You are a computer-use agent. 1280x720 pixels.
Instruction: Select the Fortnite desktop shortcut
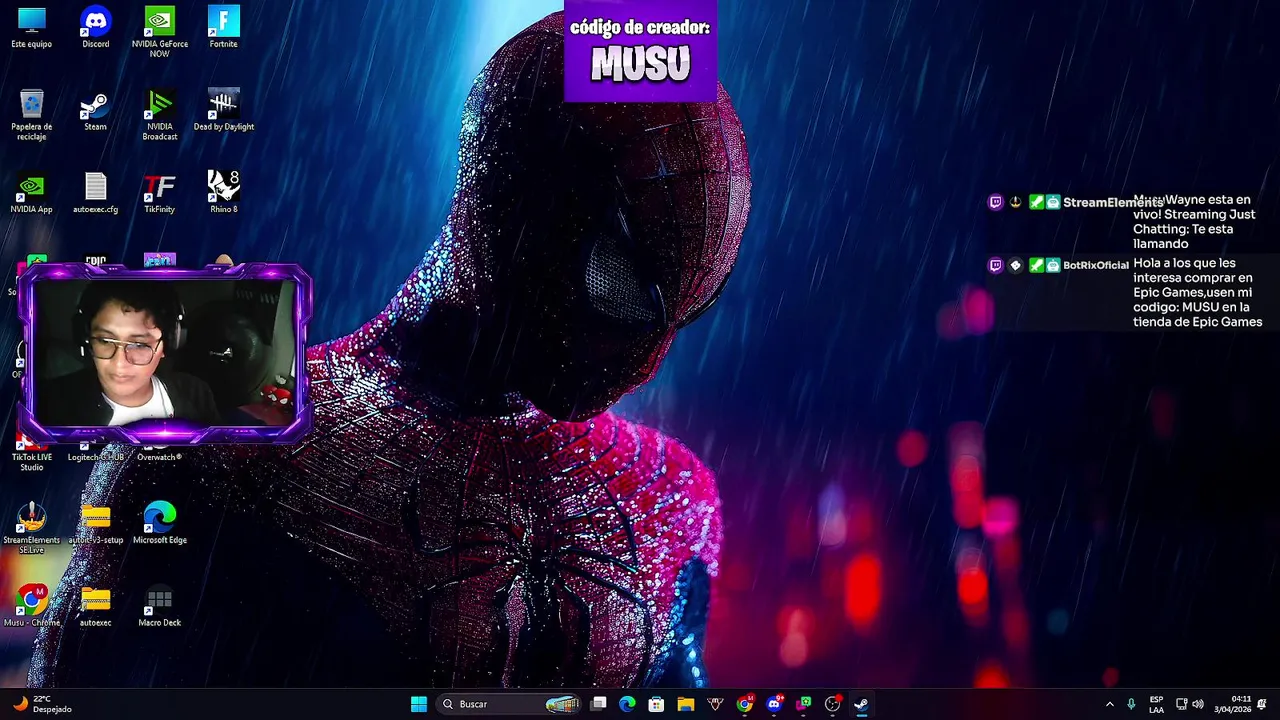pyautogui.click(x=223, y=27)
